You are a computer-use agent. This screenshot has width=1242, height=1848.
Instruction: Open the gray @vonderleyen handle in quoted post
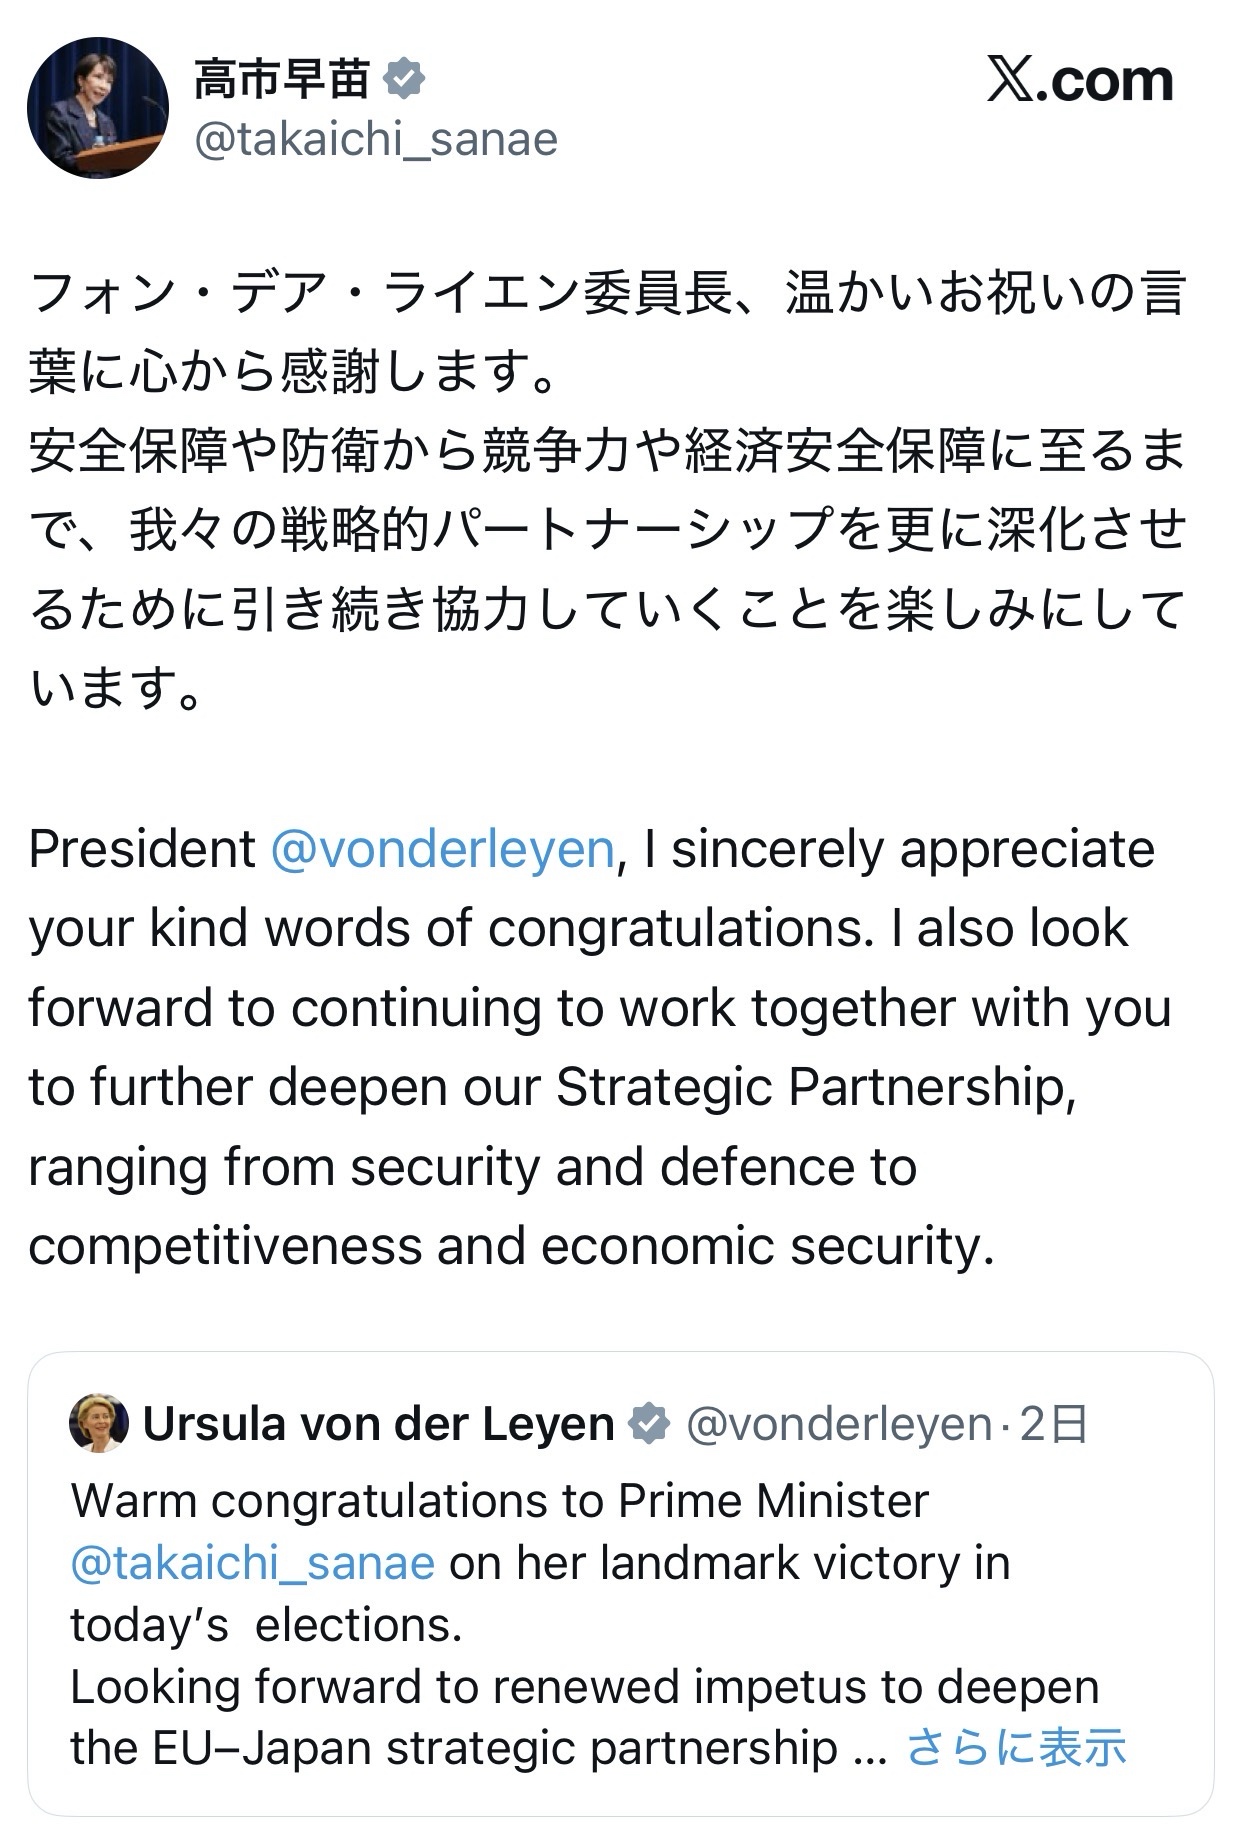838,1424
